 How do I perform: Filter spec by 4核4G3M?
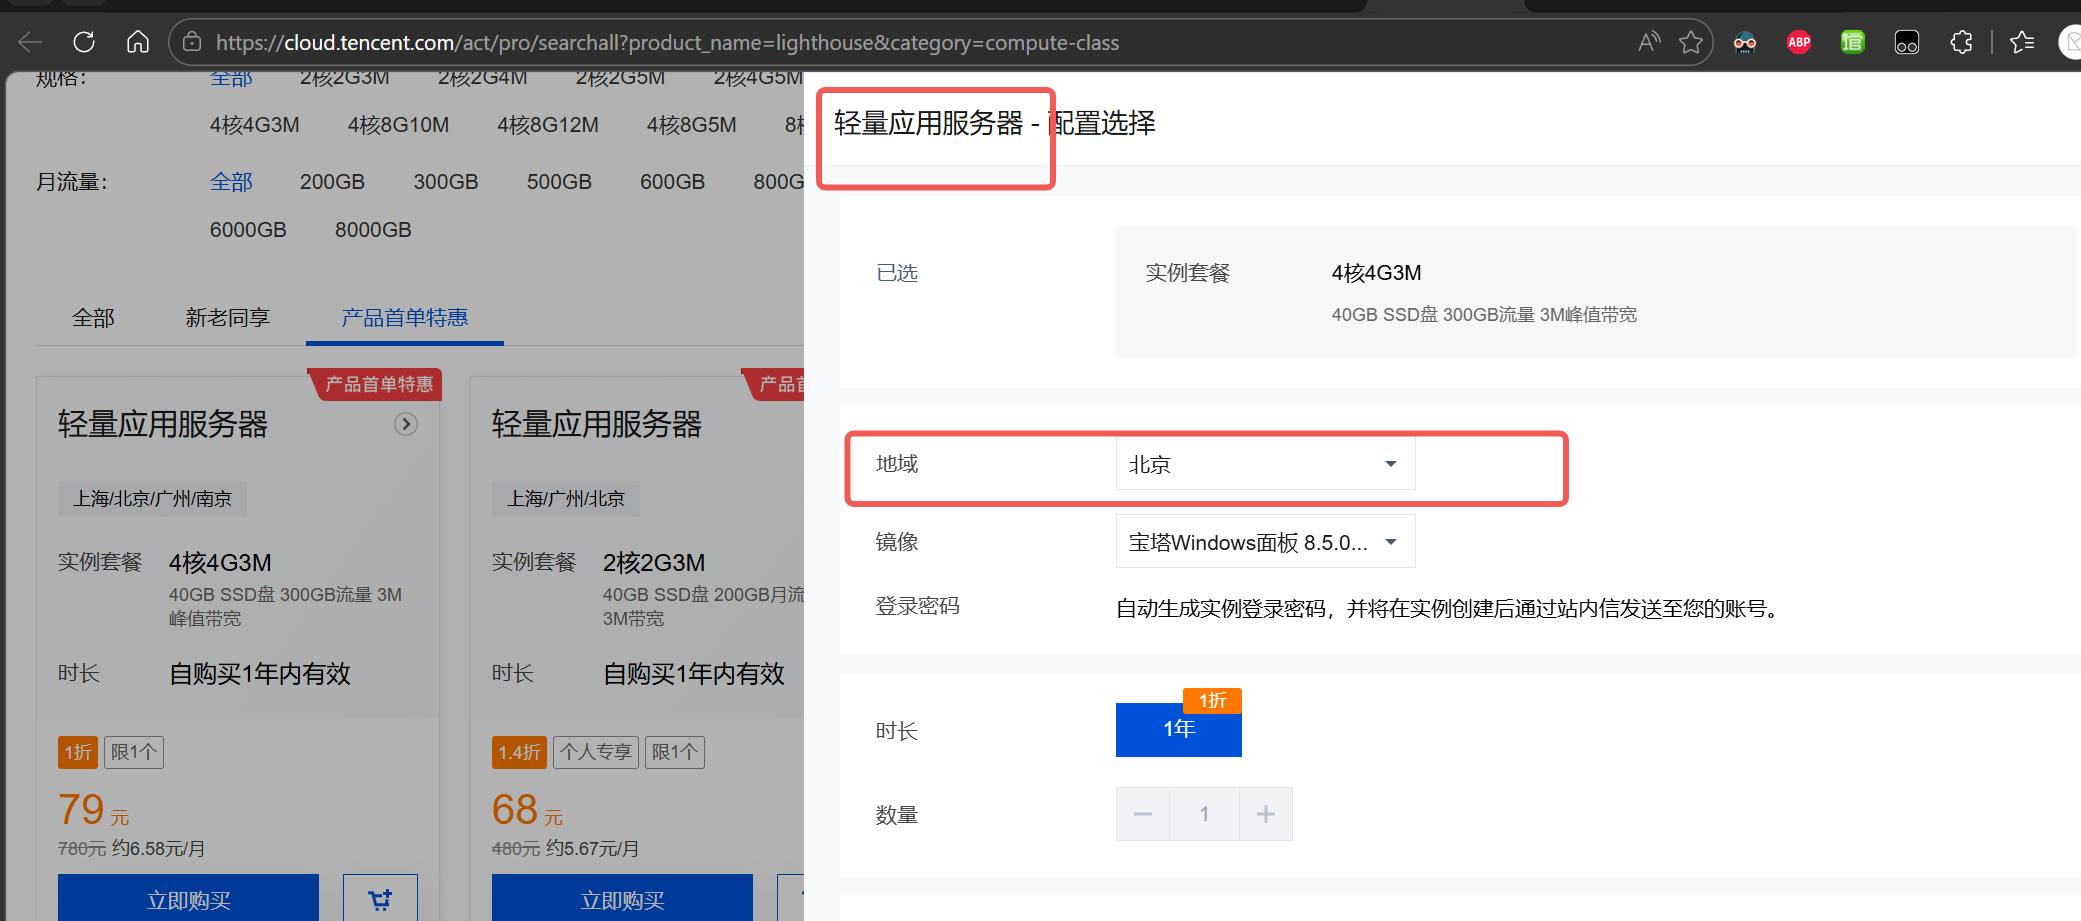255,125
